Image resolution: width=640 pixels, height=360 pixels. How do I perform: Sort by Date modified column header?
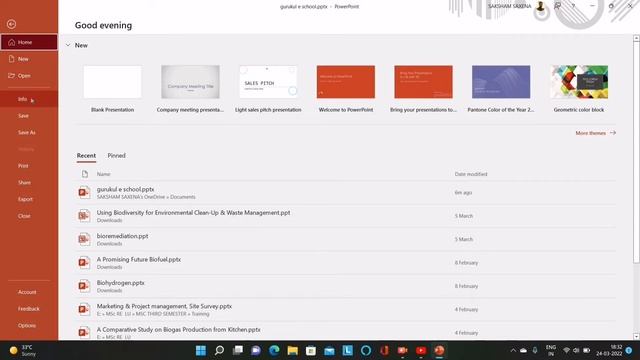[471, 174]
